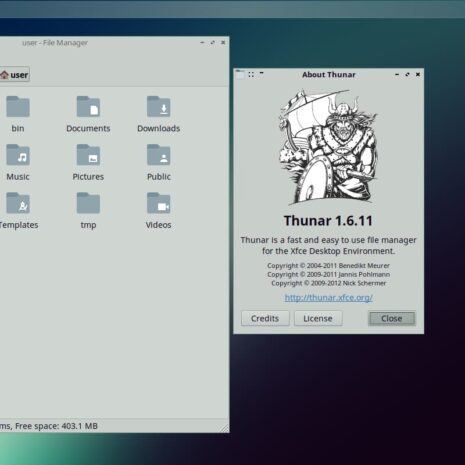The height and width of the screenshot is (465, 465).
Task: Click 'Copyright © 2009-2011 Jannis Pohlmann' line
Action: point(328,274)
